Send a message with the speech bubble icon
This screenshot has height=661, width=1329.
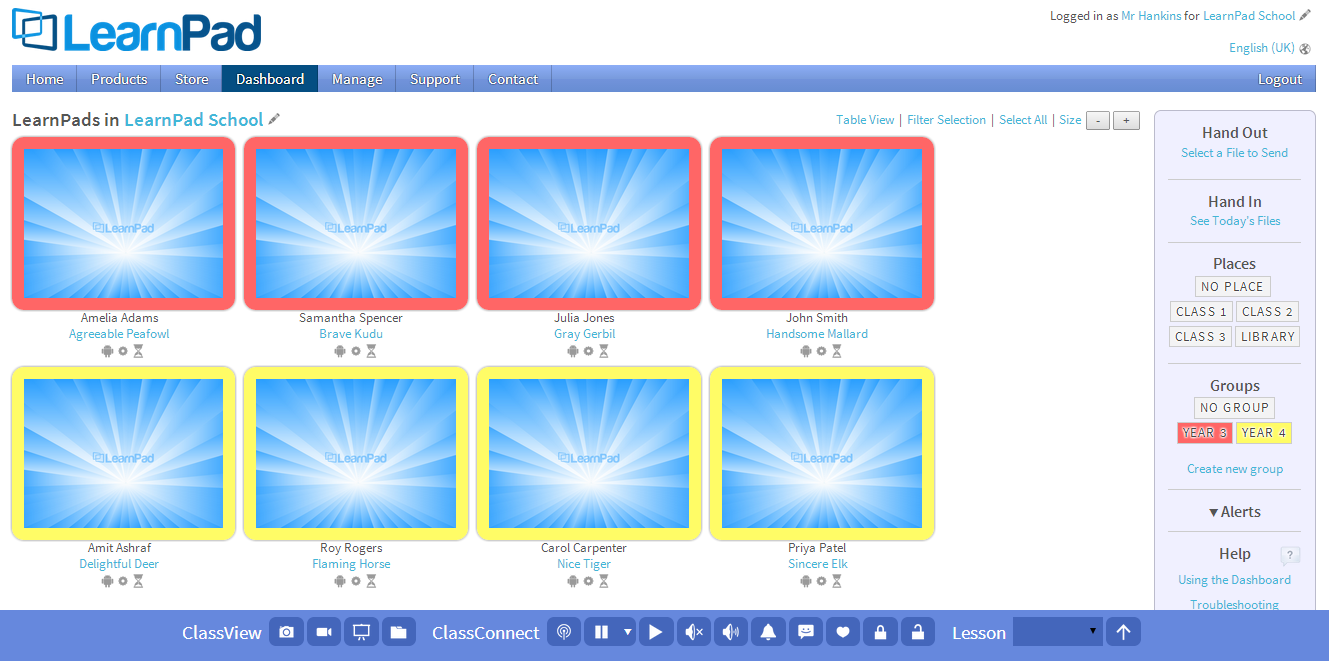[806, 632]
